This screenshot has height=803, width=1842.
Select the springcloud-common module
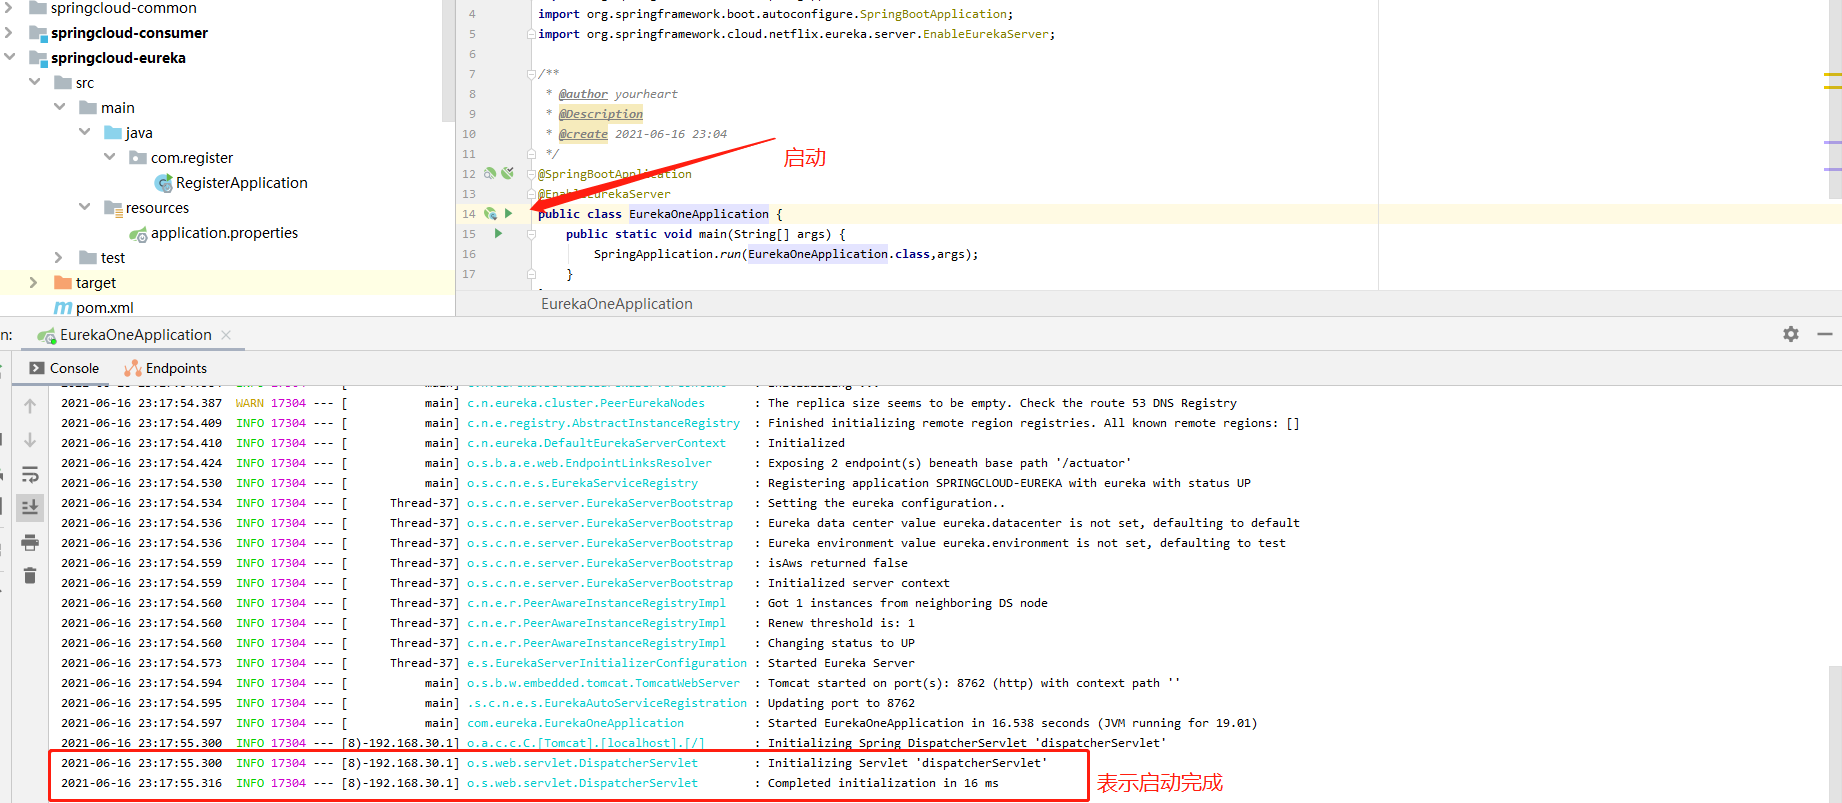123,8
